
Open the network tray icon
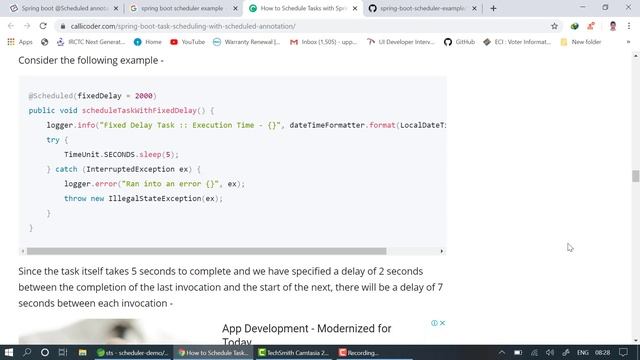tap(534, 352)
